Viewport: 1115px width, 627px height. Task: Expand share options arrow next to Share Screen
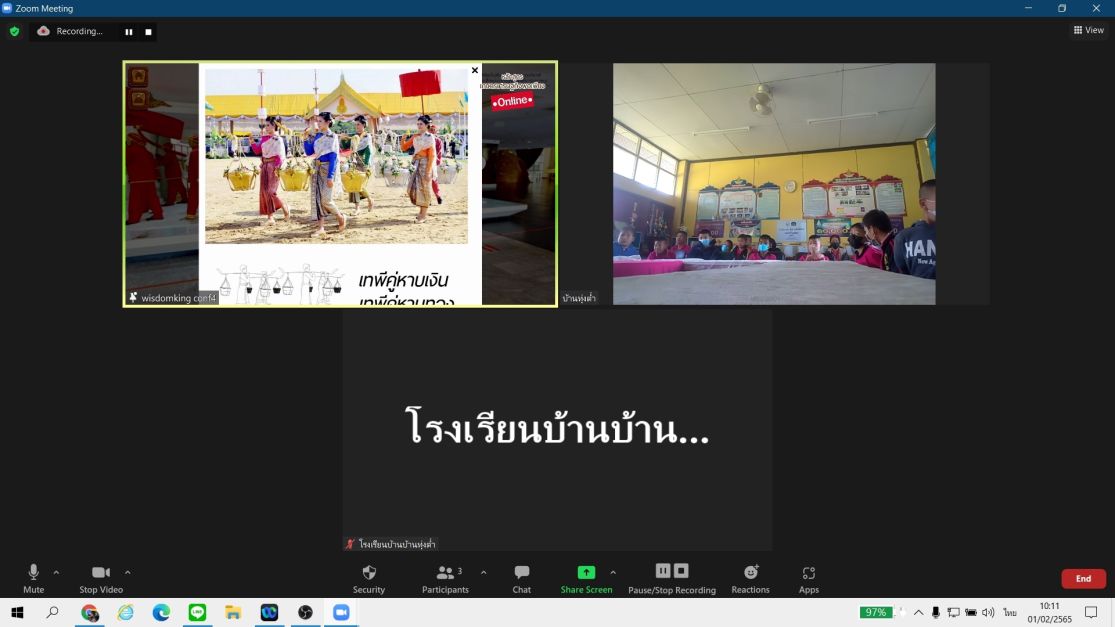tap(613, 572)
